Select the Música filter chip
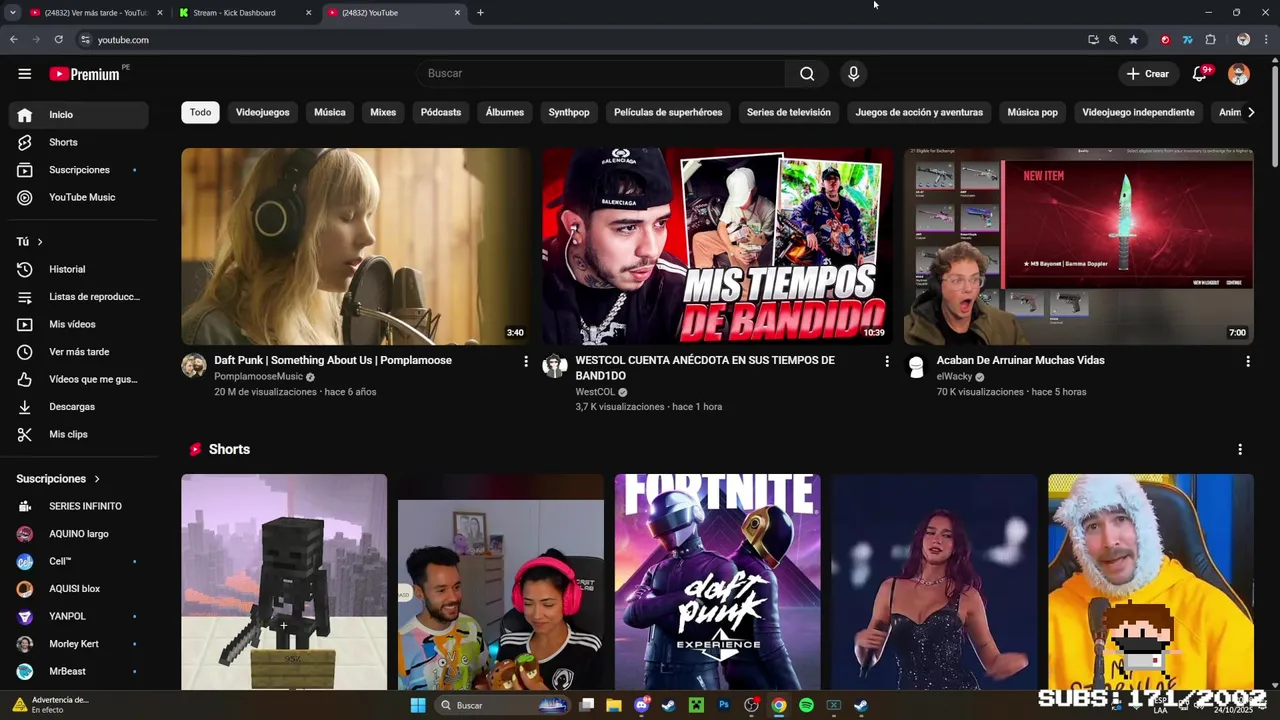Screen dimensions: 1280x720 tap(330, 112)
